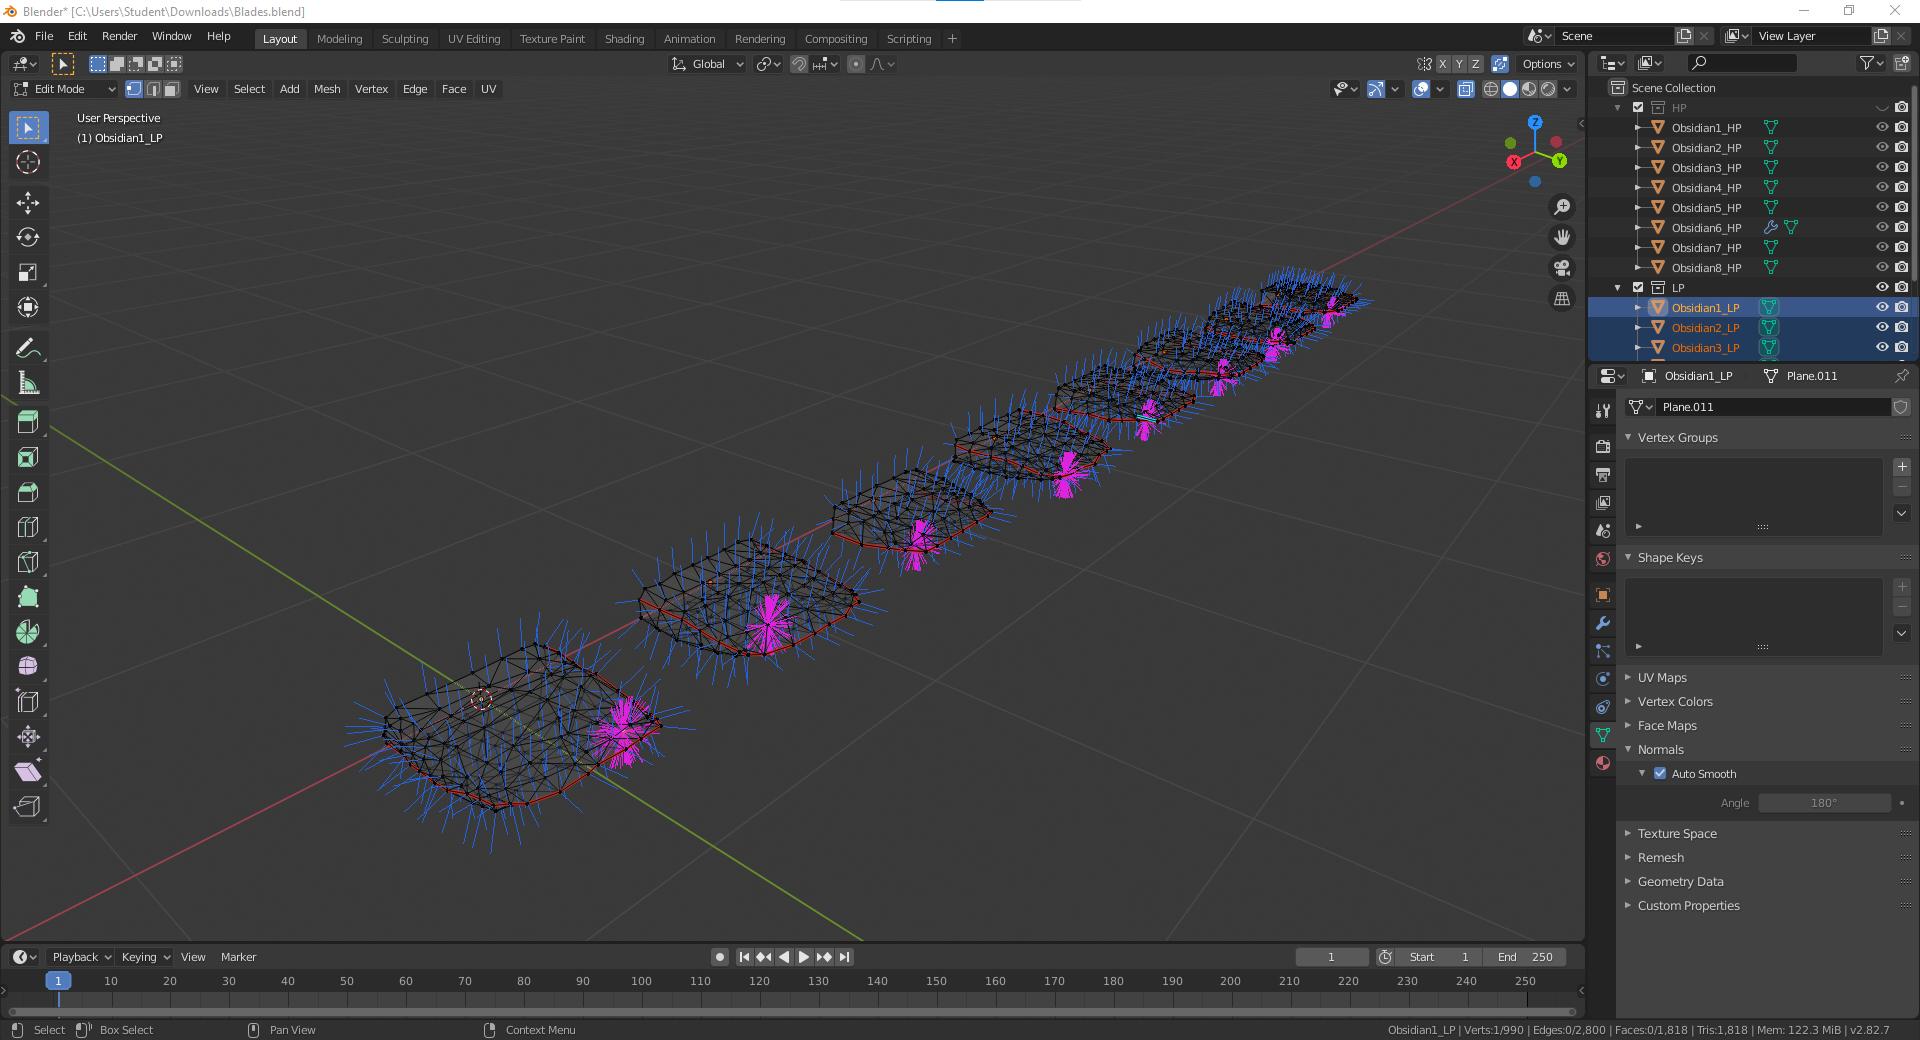Select the Scale tool
Image resolution: width=1920 pixels, height=1040 pixels.
pos(28,272)
